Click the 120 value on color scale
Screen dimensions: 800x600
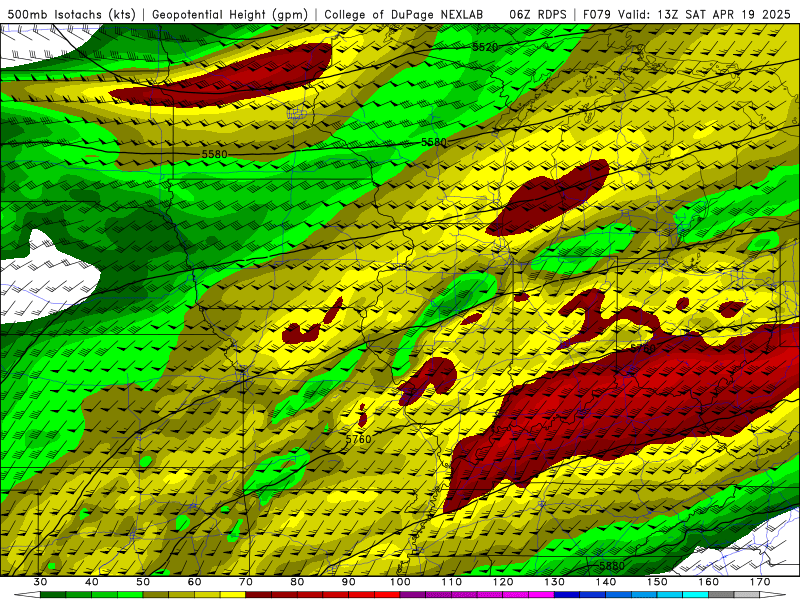point(503,582)
